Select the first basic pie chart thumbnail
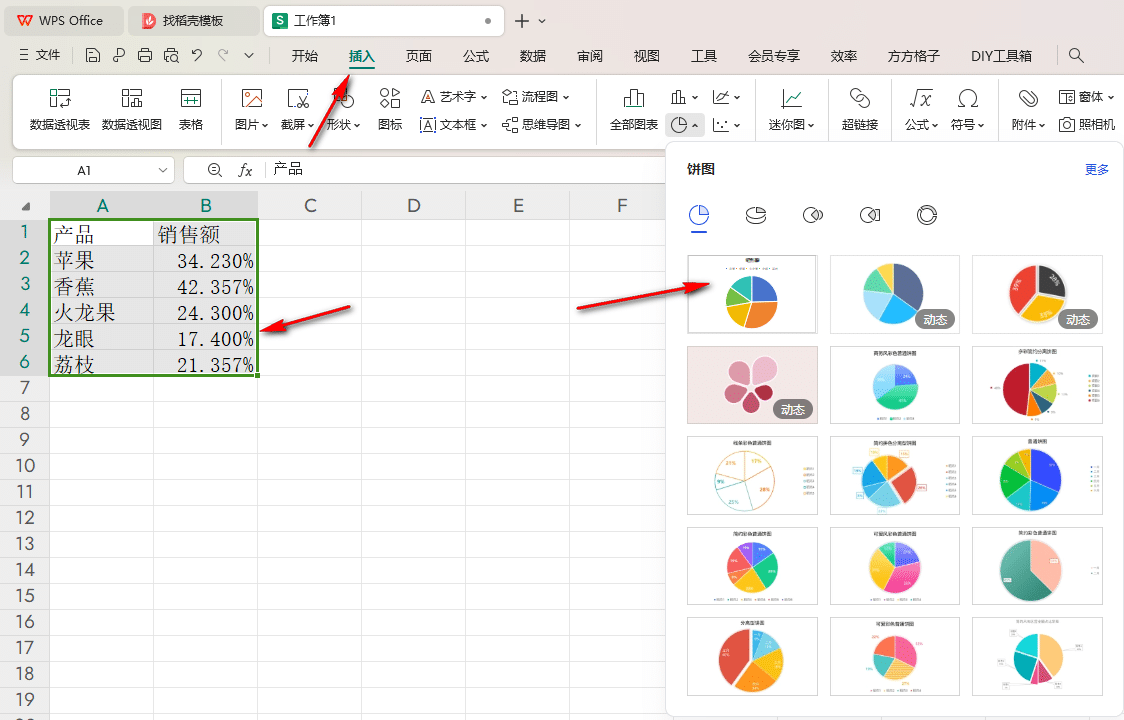This screenshot has width=1124, height=720. point(752,294)
